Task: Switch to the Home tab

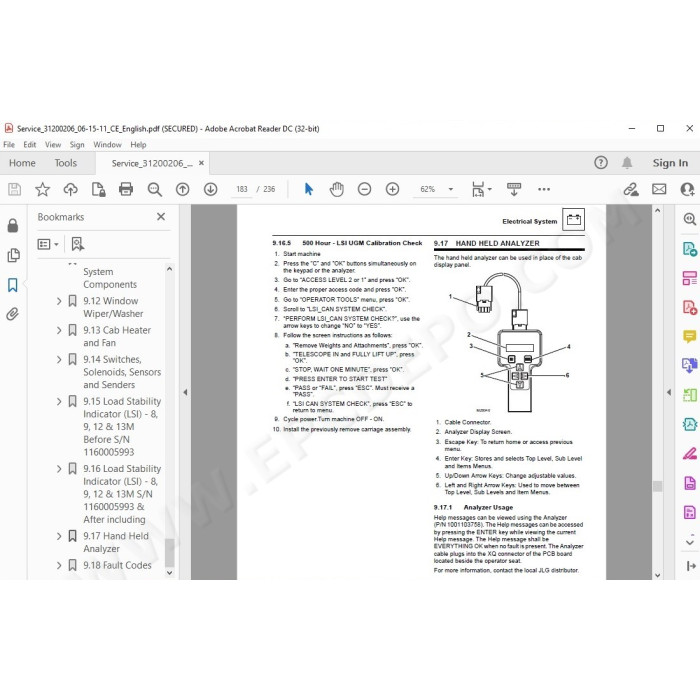Action: [x=22, y=163]
